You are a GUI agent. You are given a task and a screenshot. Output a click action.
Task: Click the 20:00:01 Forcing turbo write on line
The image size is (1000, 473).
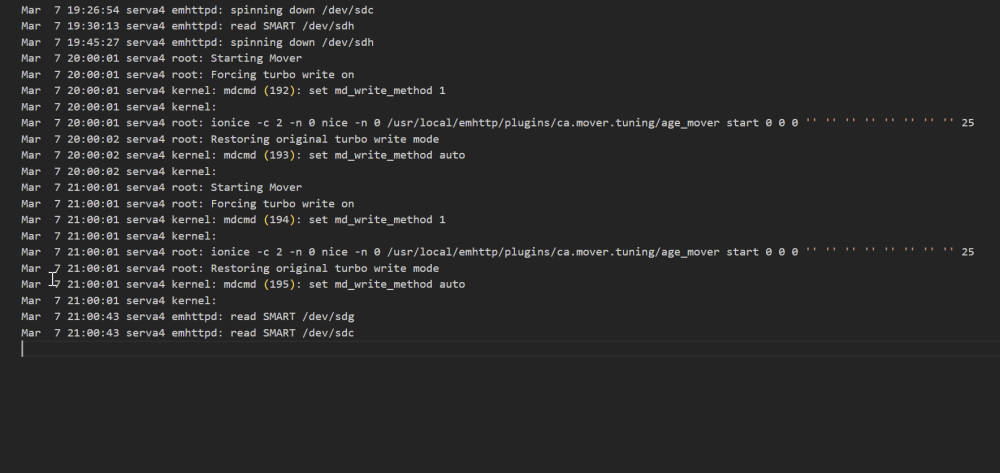188,75
